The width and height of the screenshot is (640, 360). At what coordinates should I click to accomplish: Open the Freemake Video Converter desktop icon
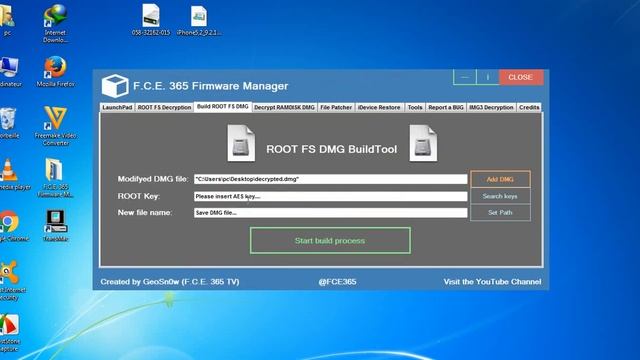click(x=56, y=126)
